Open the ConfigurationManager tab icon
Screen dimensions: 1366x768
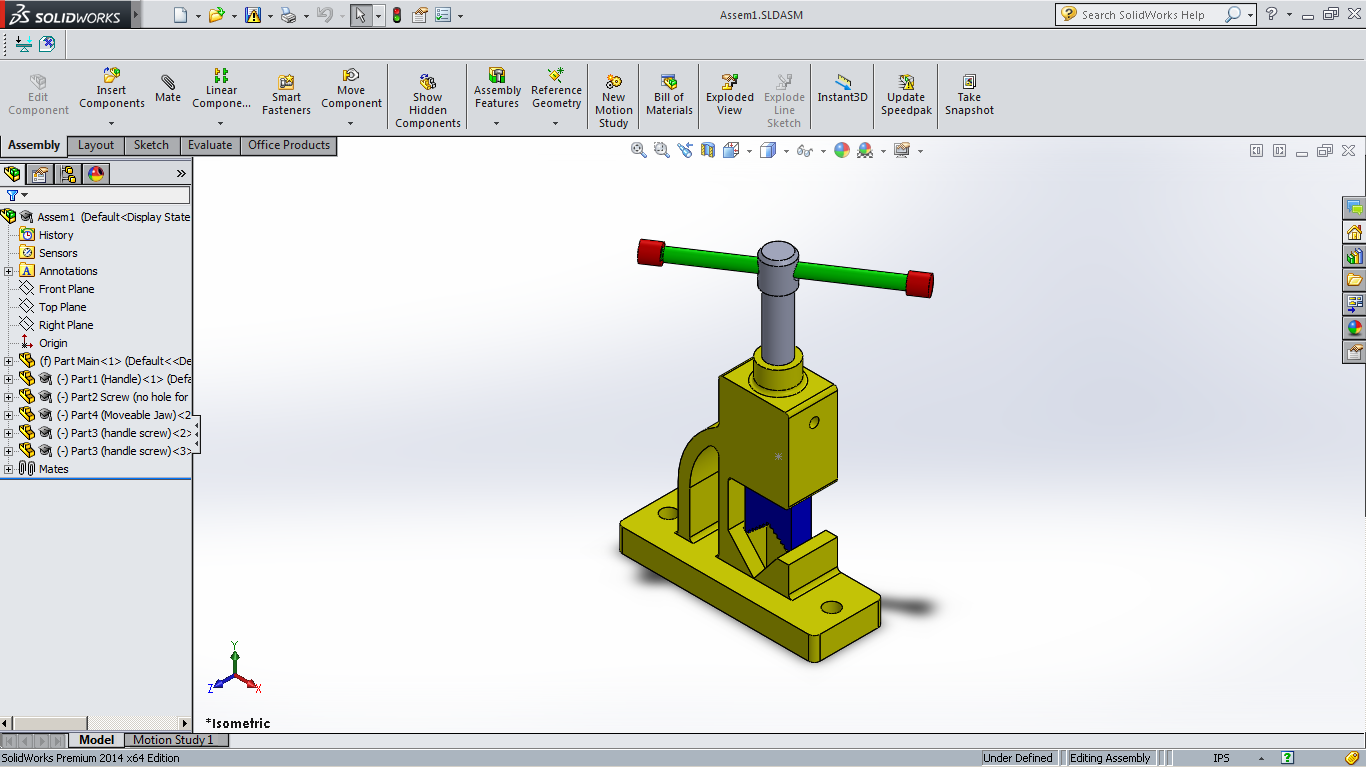[68, 174]
